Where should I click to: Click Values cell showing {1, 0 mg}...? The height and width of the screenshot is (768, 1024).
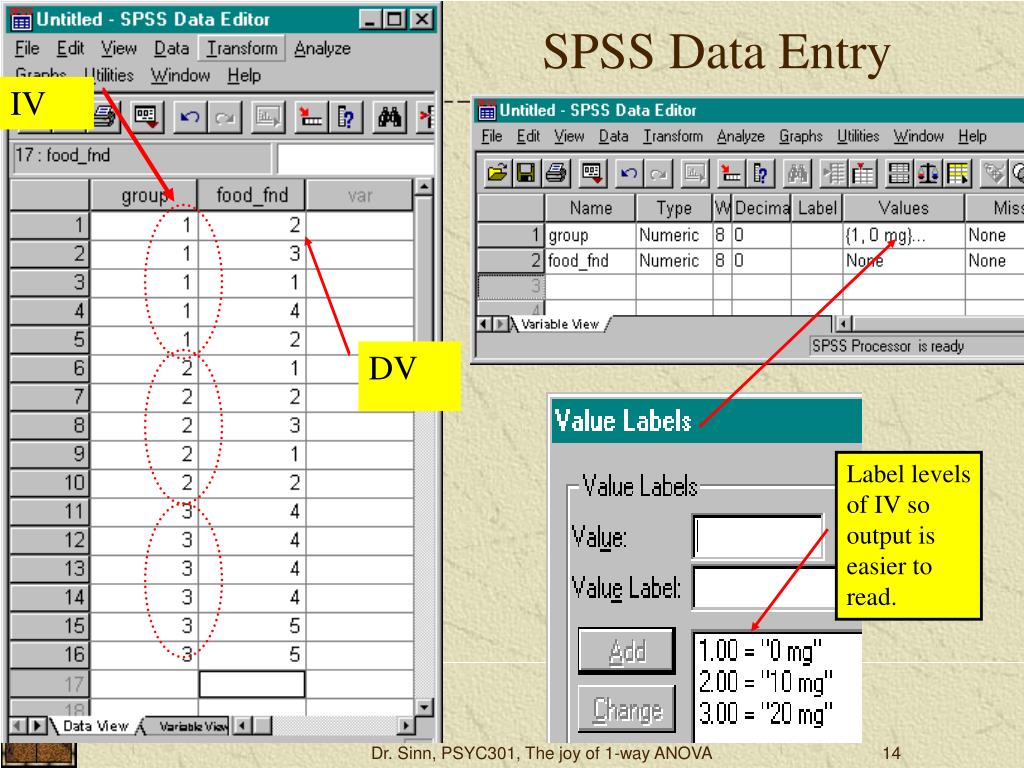click(903, 235)
